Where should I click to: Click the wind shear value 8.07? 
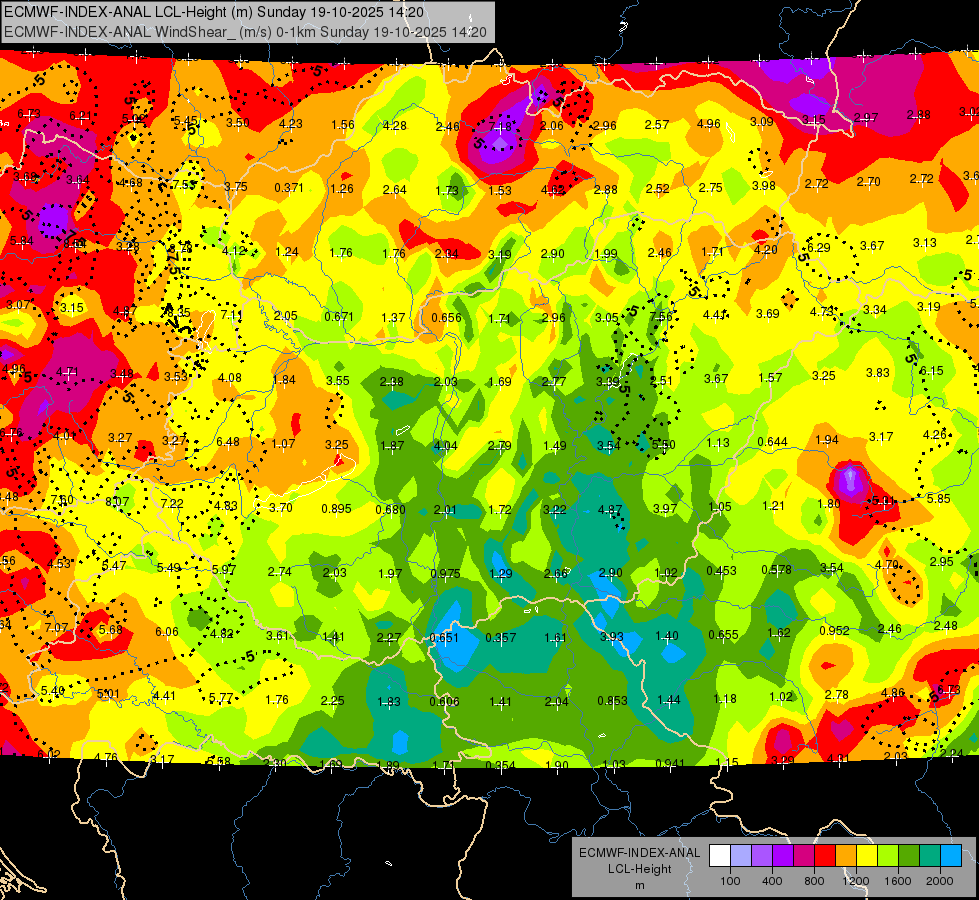coord(117,502)
